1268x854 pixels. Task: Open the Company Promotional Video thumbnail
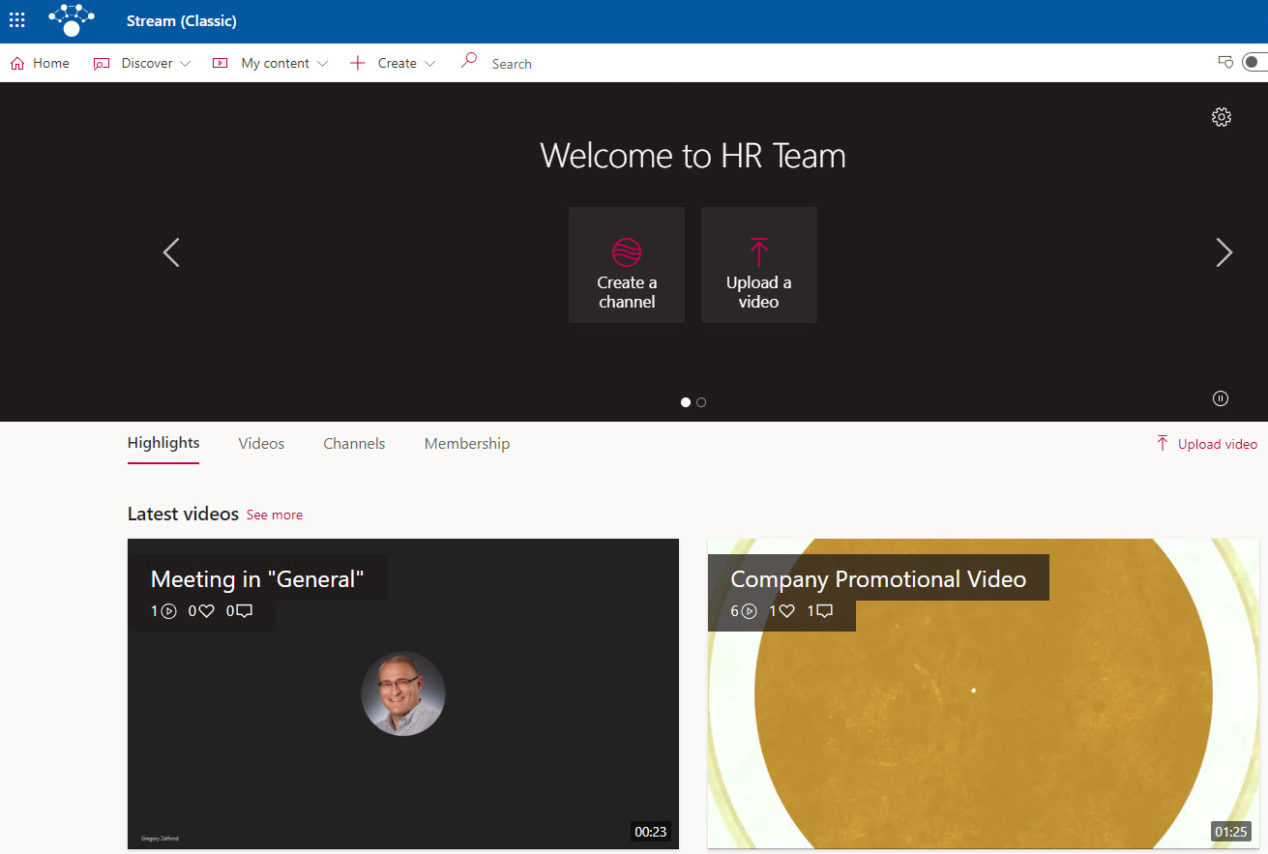tap(982, 695)
